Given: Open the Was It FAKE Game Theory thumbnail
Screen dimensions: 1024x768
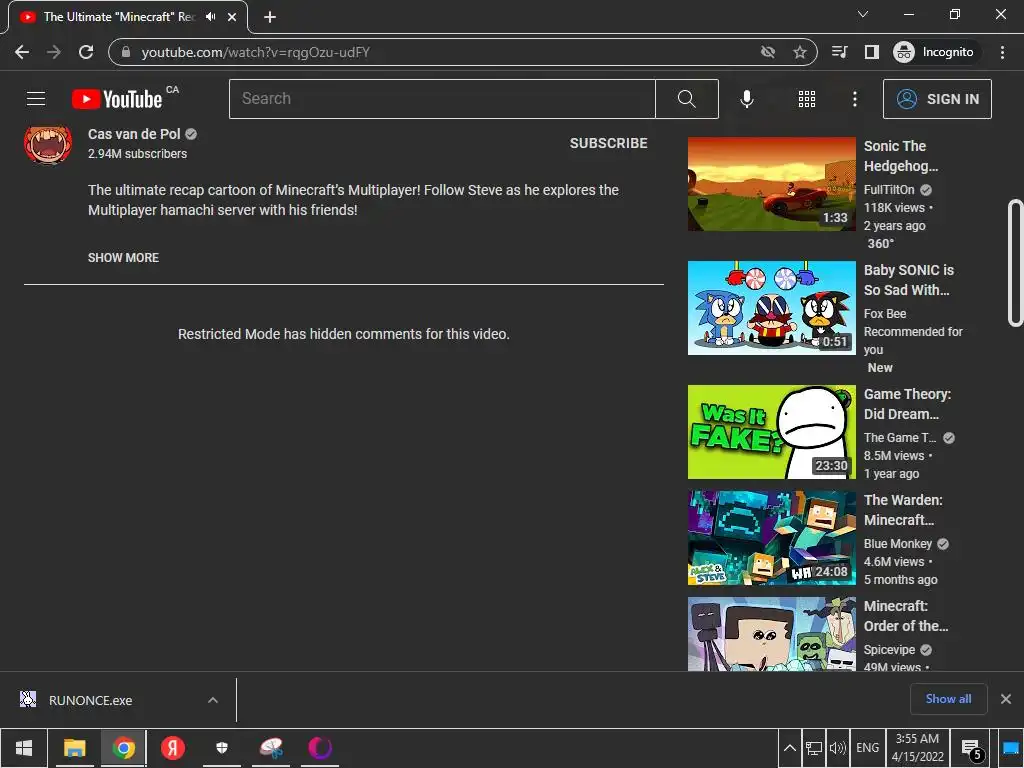Looking at the screenshot, I should (771, 432).
